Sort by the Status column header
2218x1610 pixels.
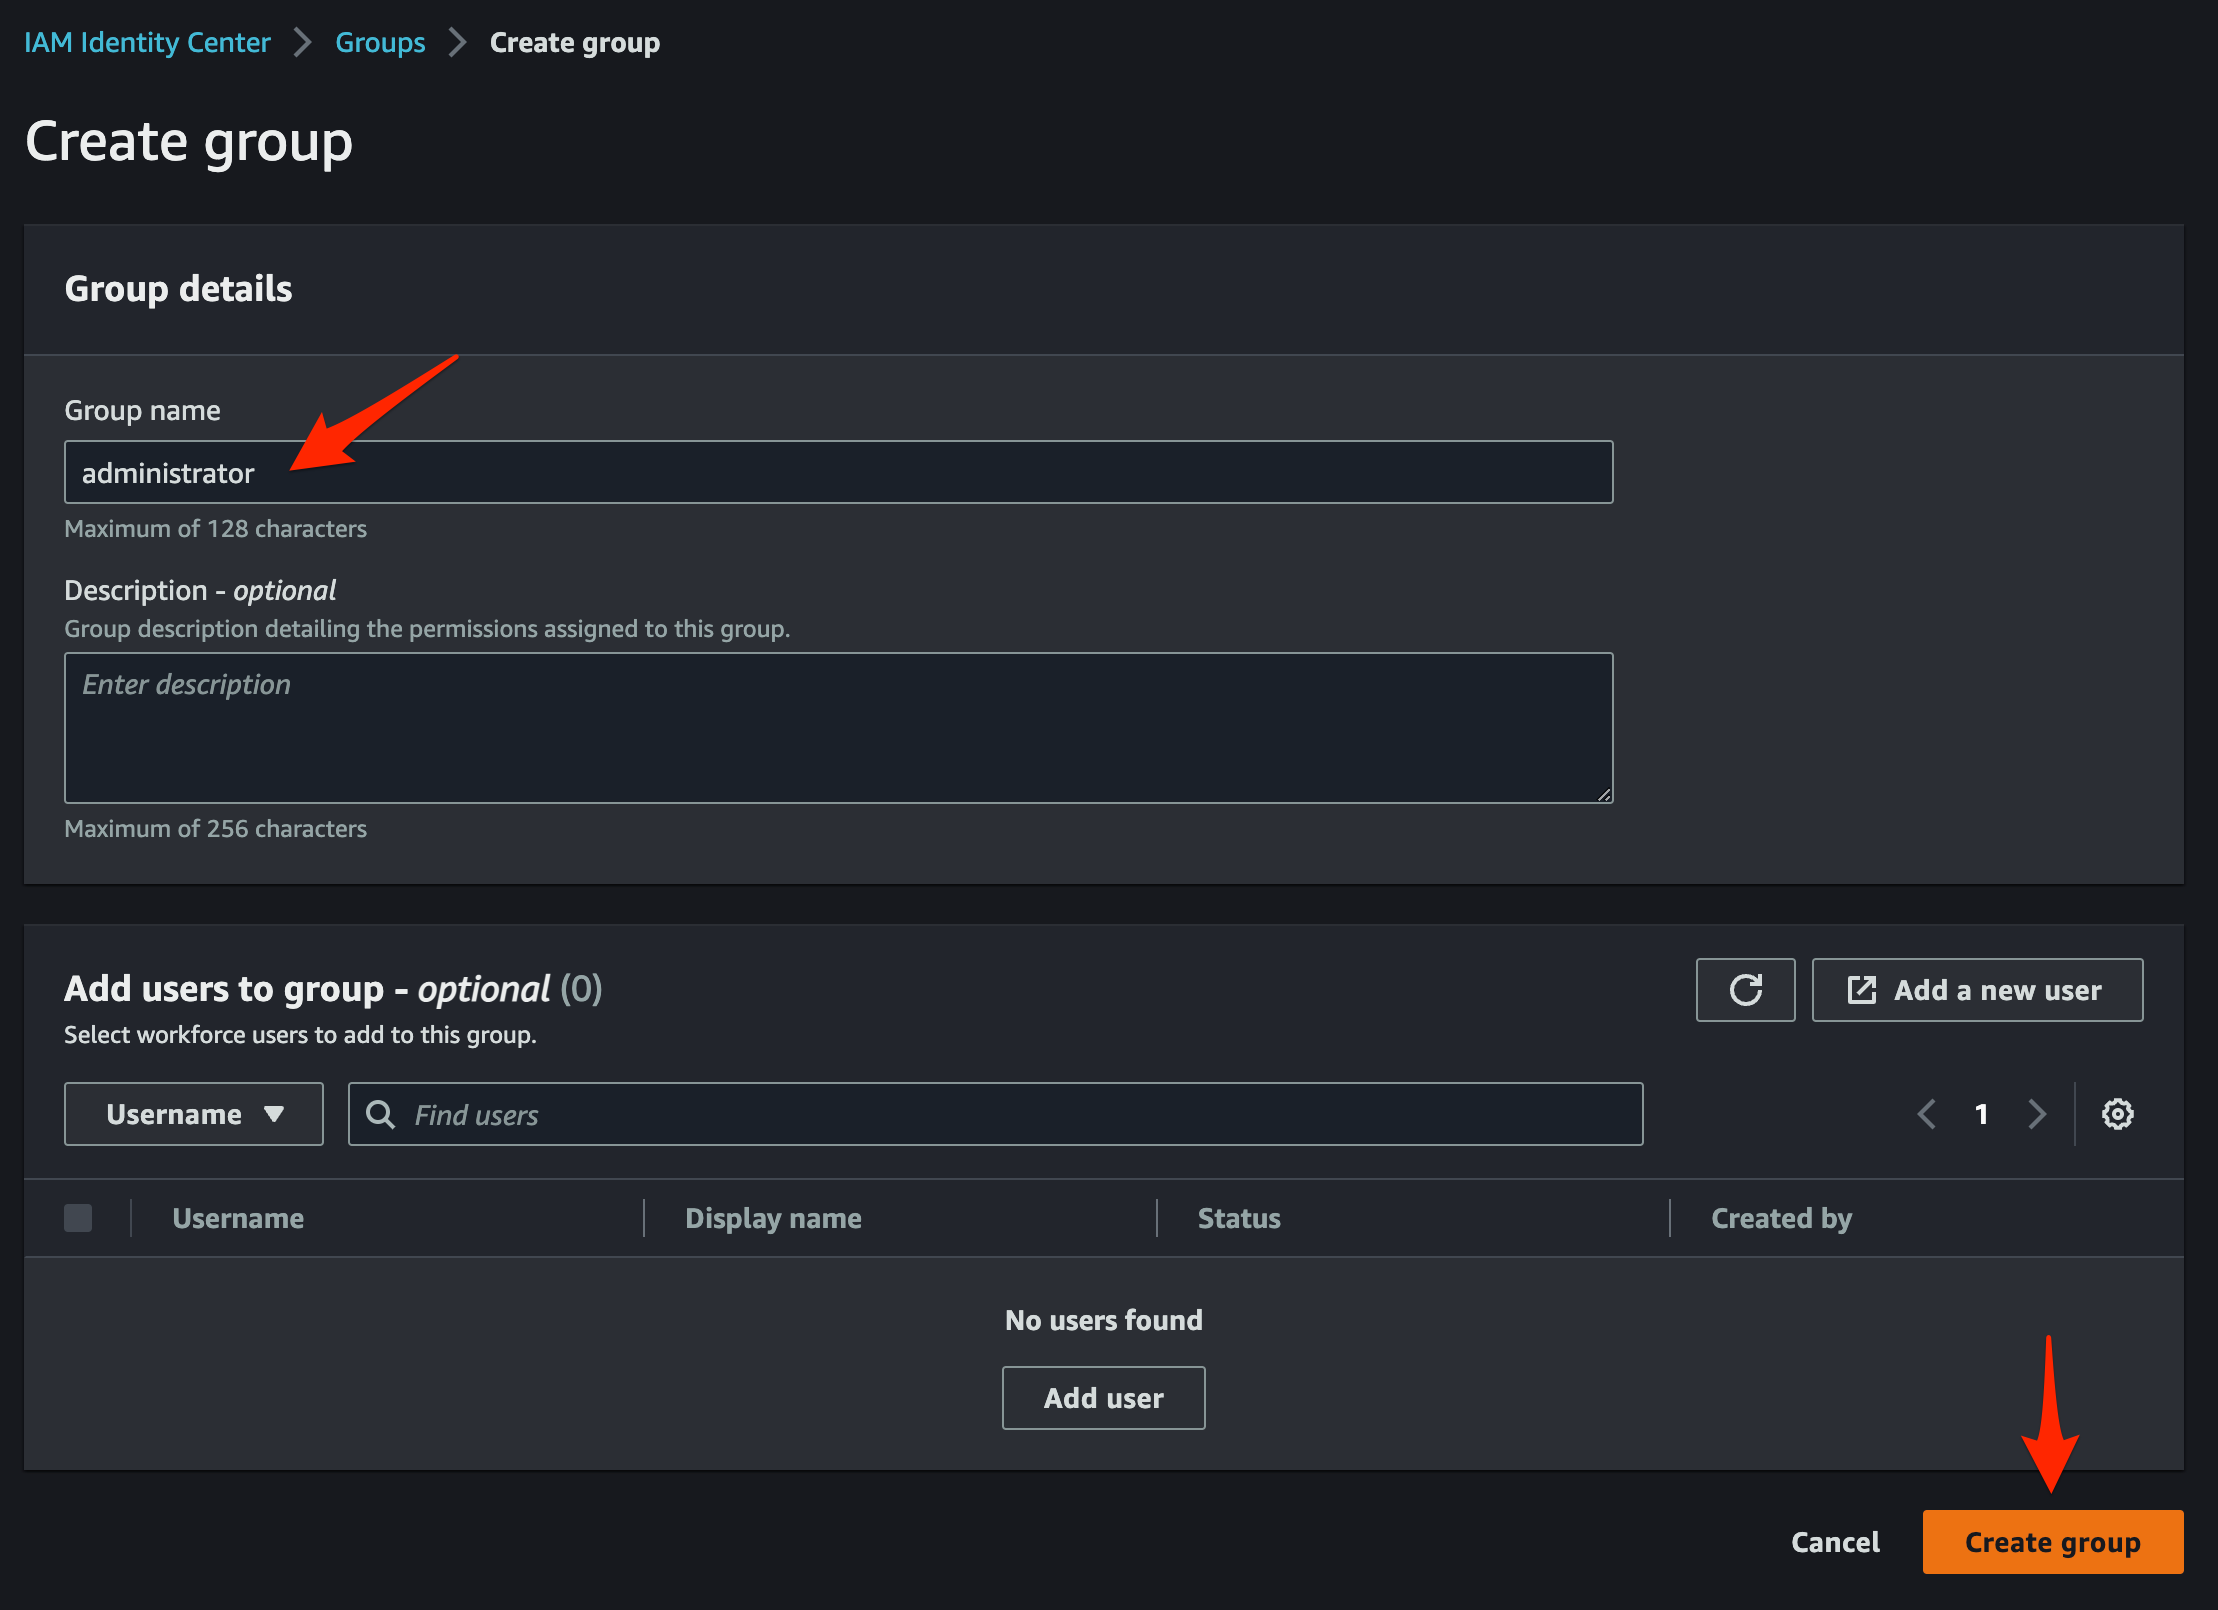pyautogui.click(x=1239, y=1218)
